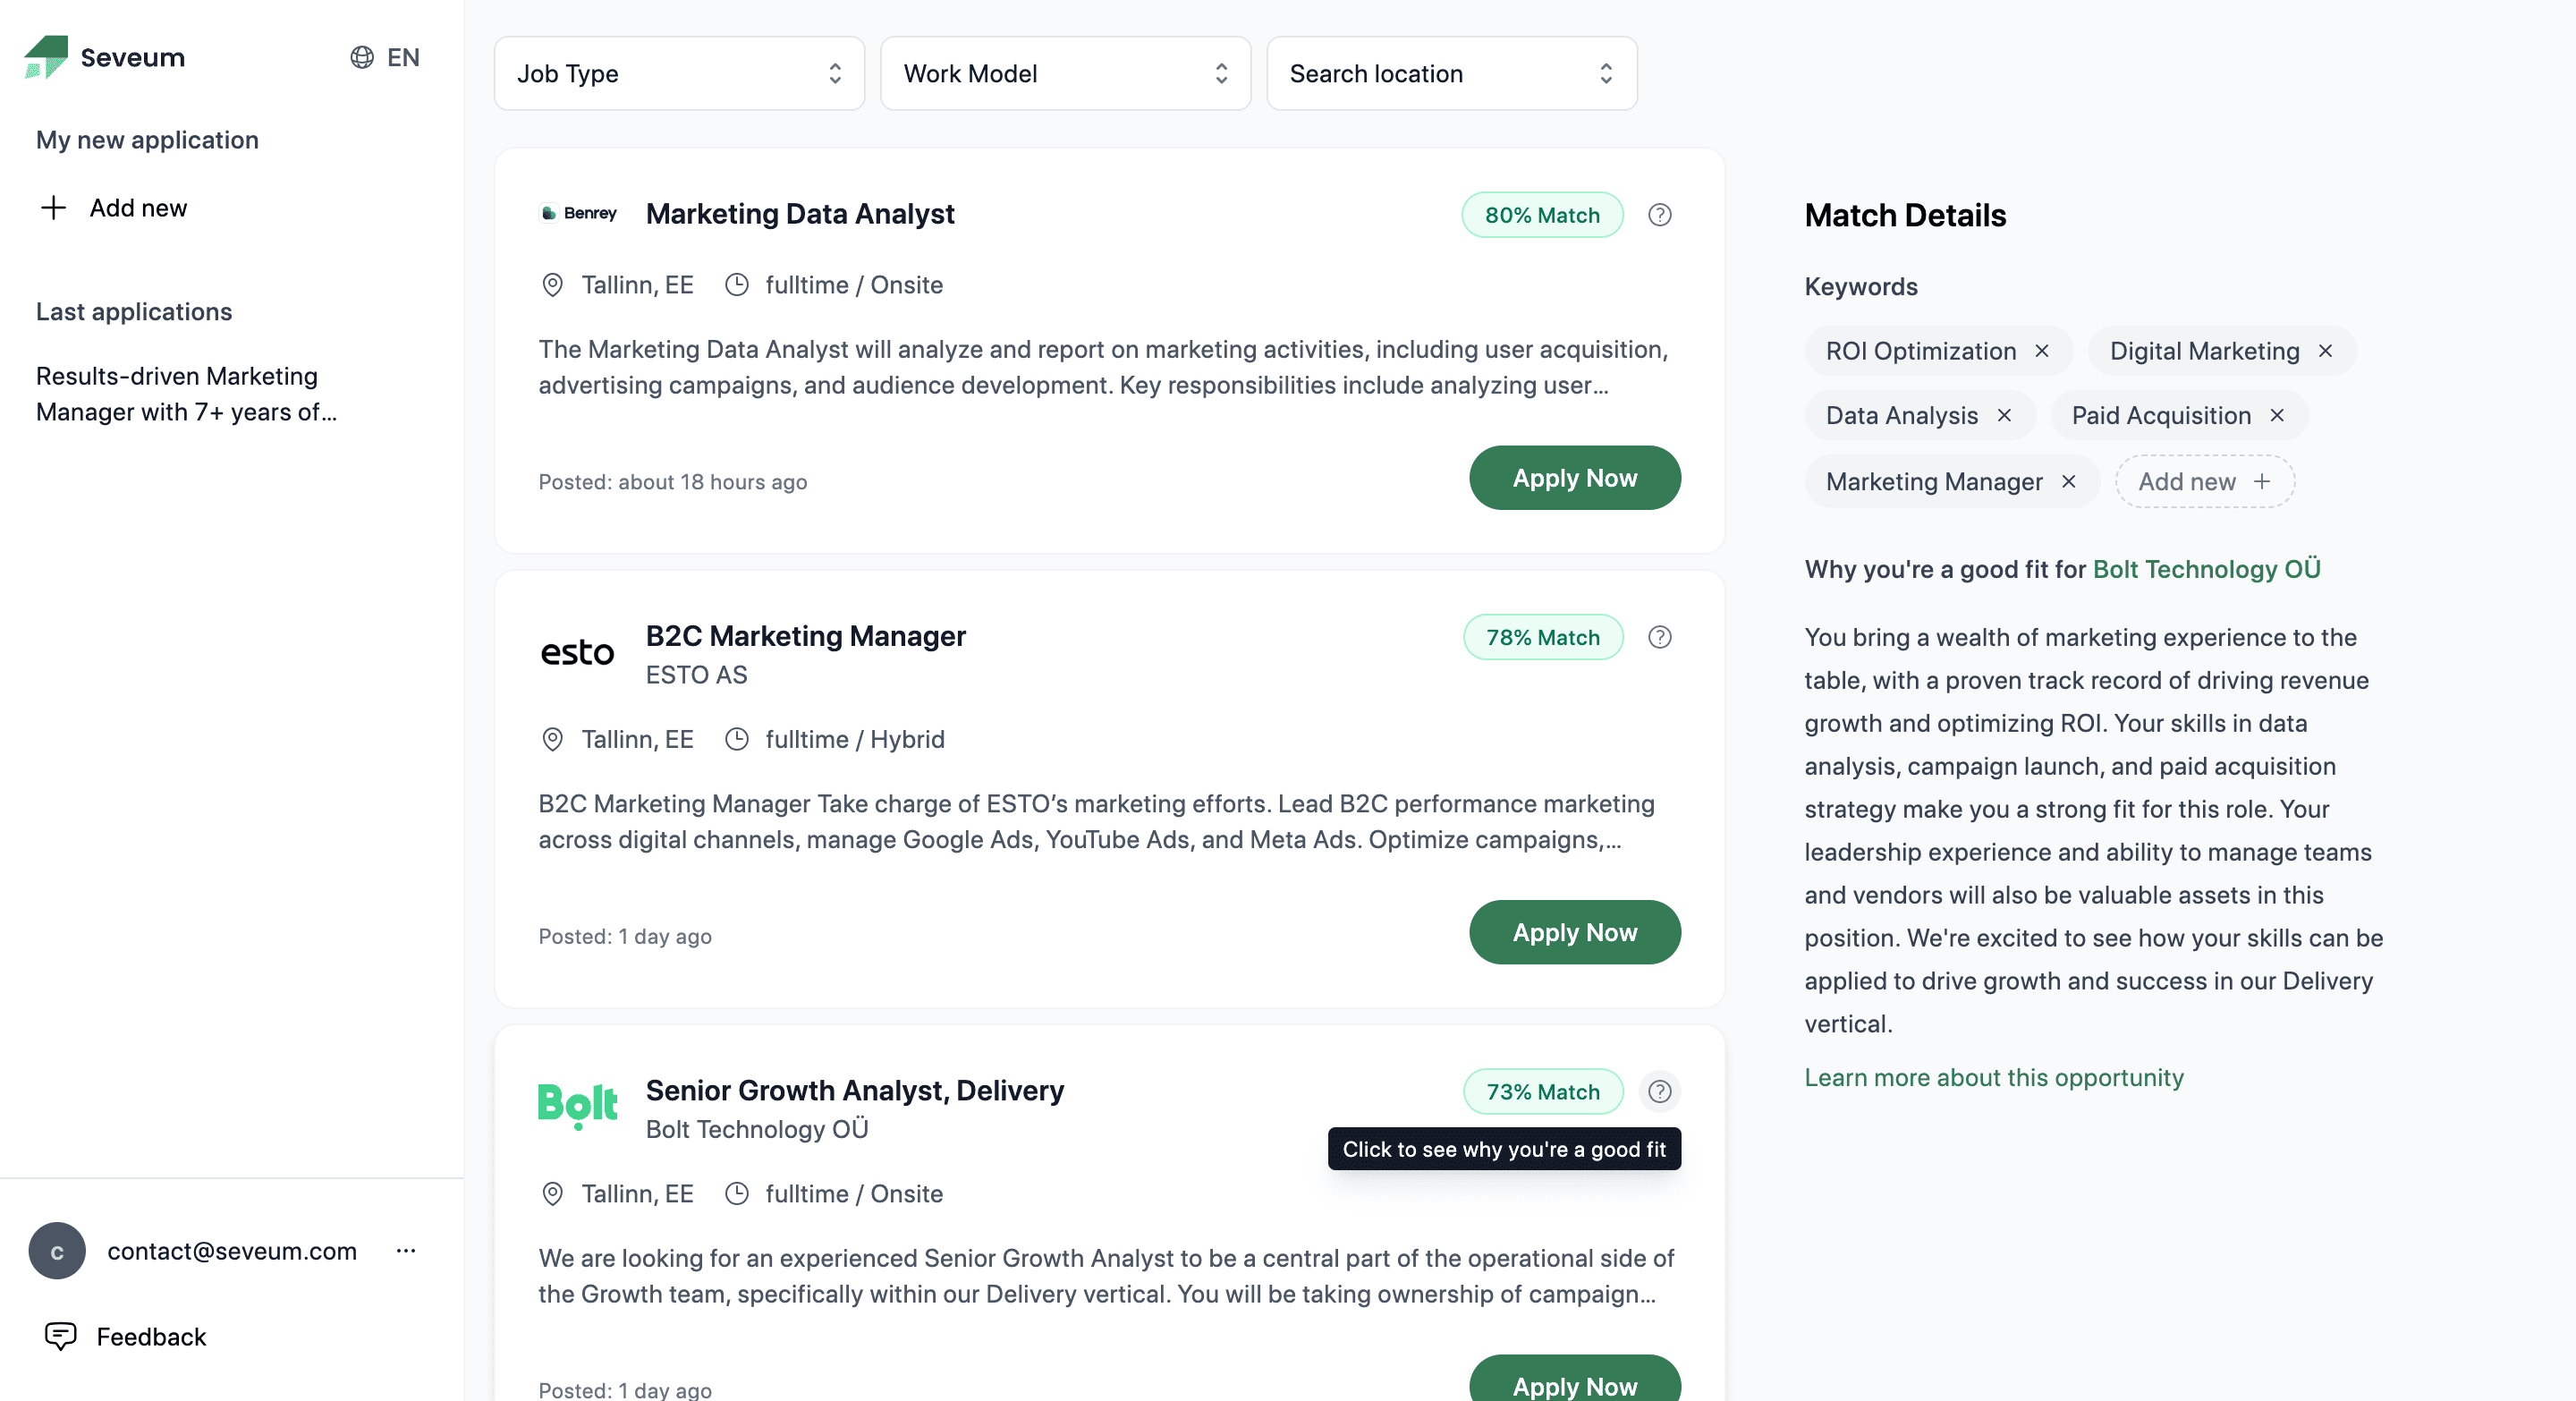Viewport: 2576px width, 1401px height.
Task: Select Last applications section in sidebar
Action: pos(132,312)
